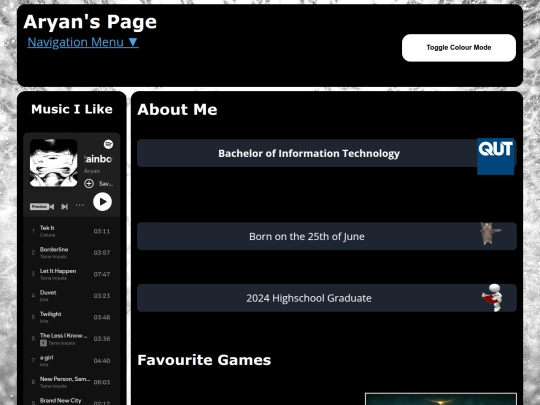Play track Tek It

(72, 231)
